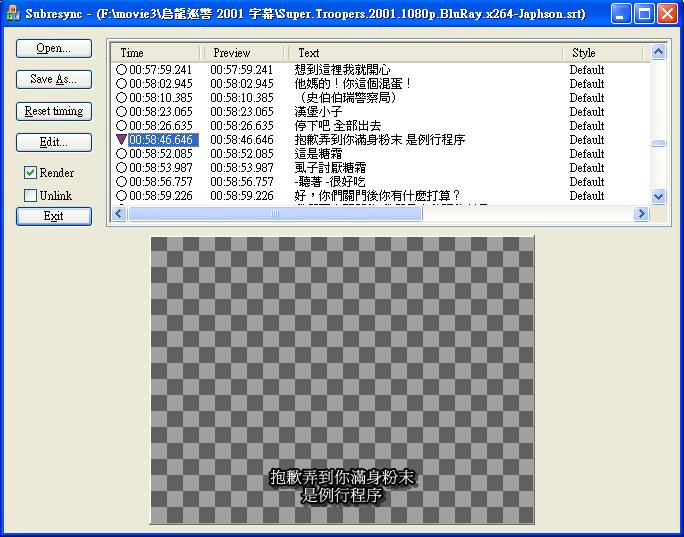684x537 pixels.
Task: Click the Preview column header
Action: click(x=243, y=53)
